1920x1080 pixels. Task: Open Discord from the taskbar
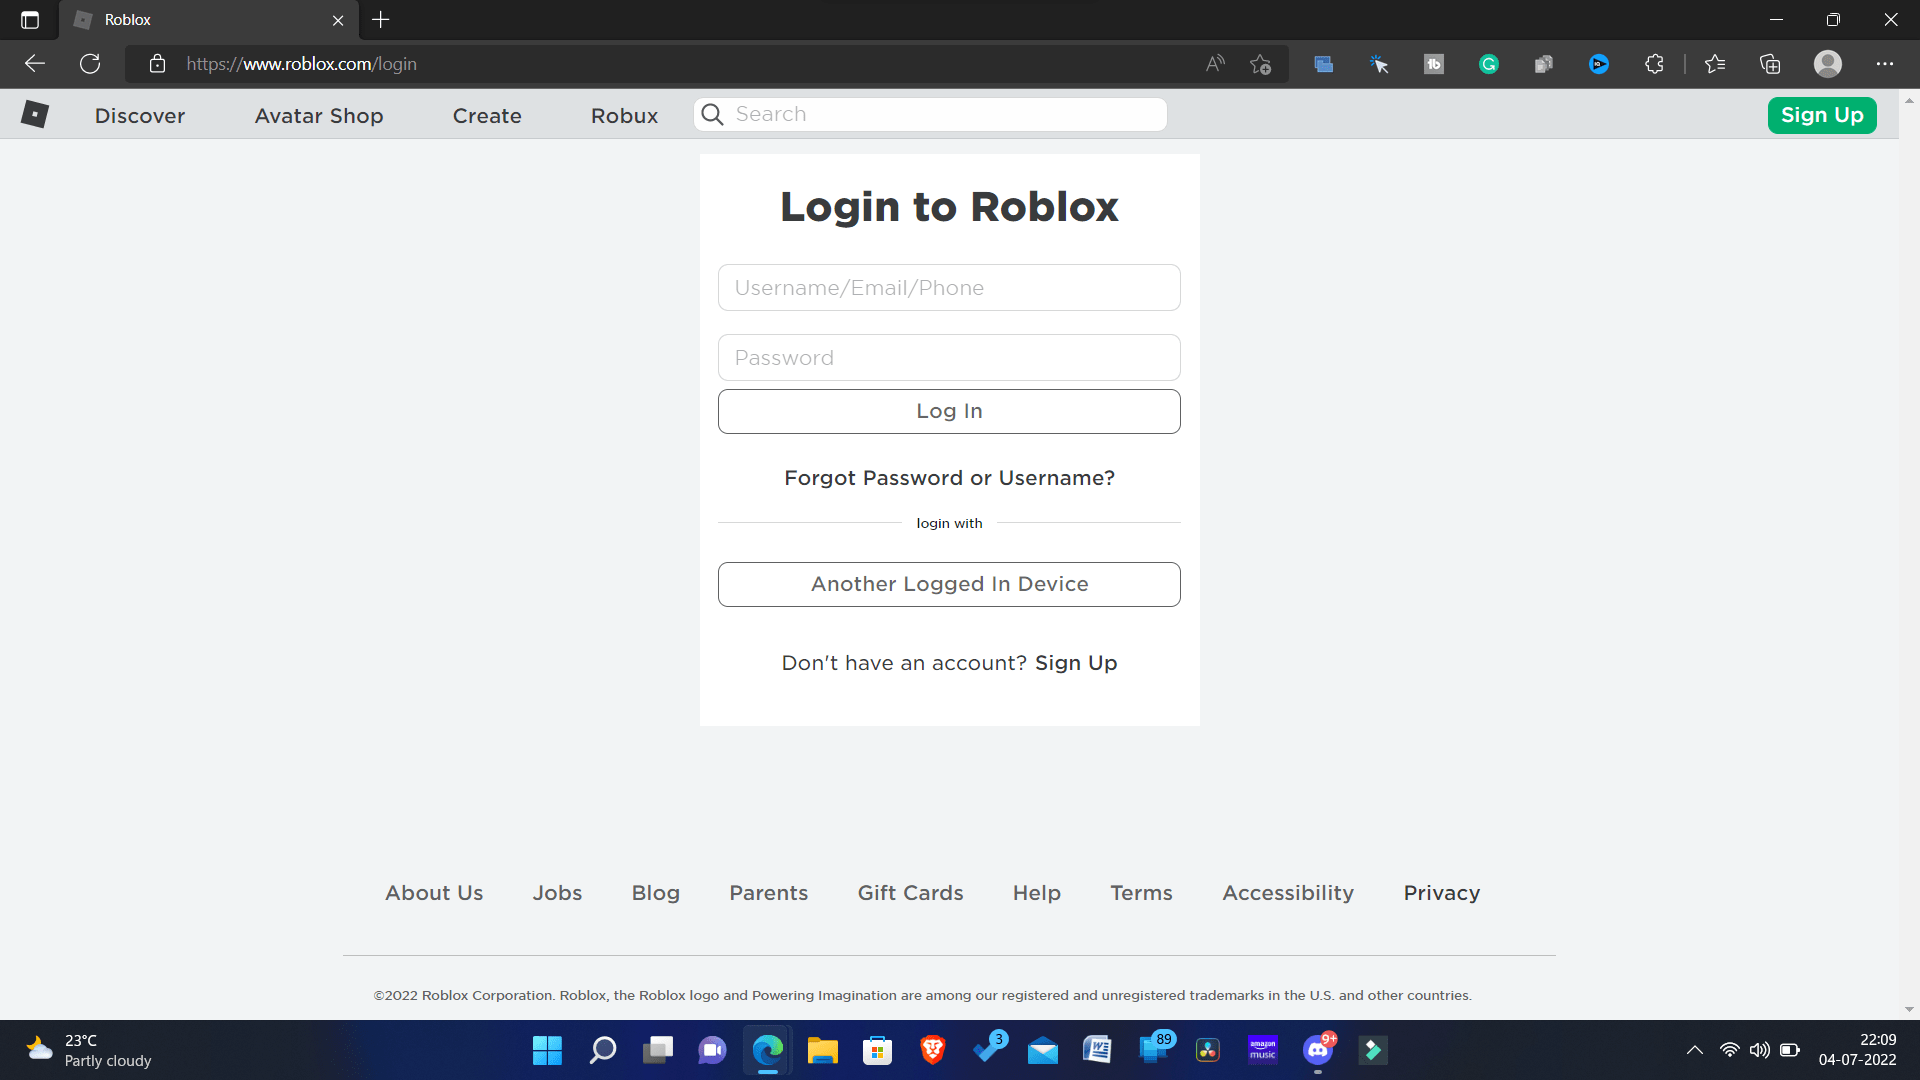pos(1317,1050)
